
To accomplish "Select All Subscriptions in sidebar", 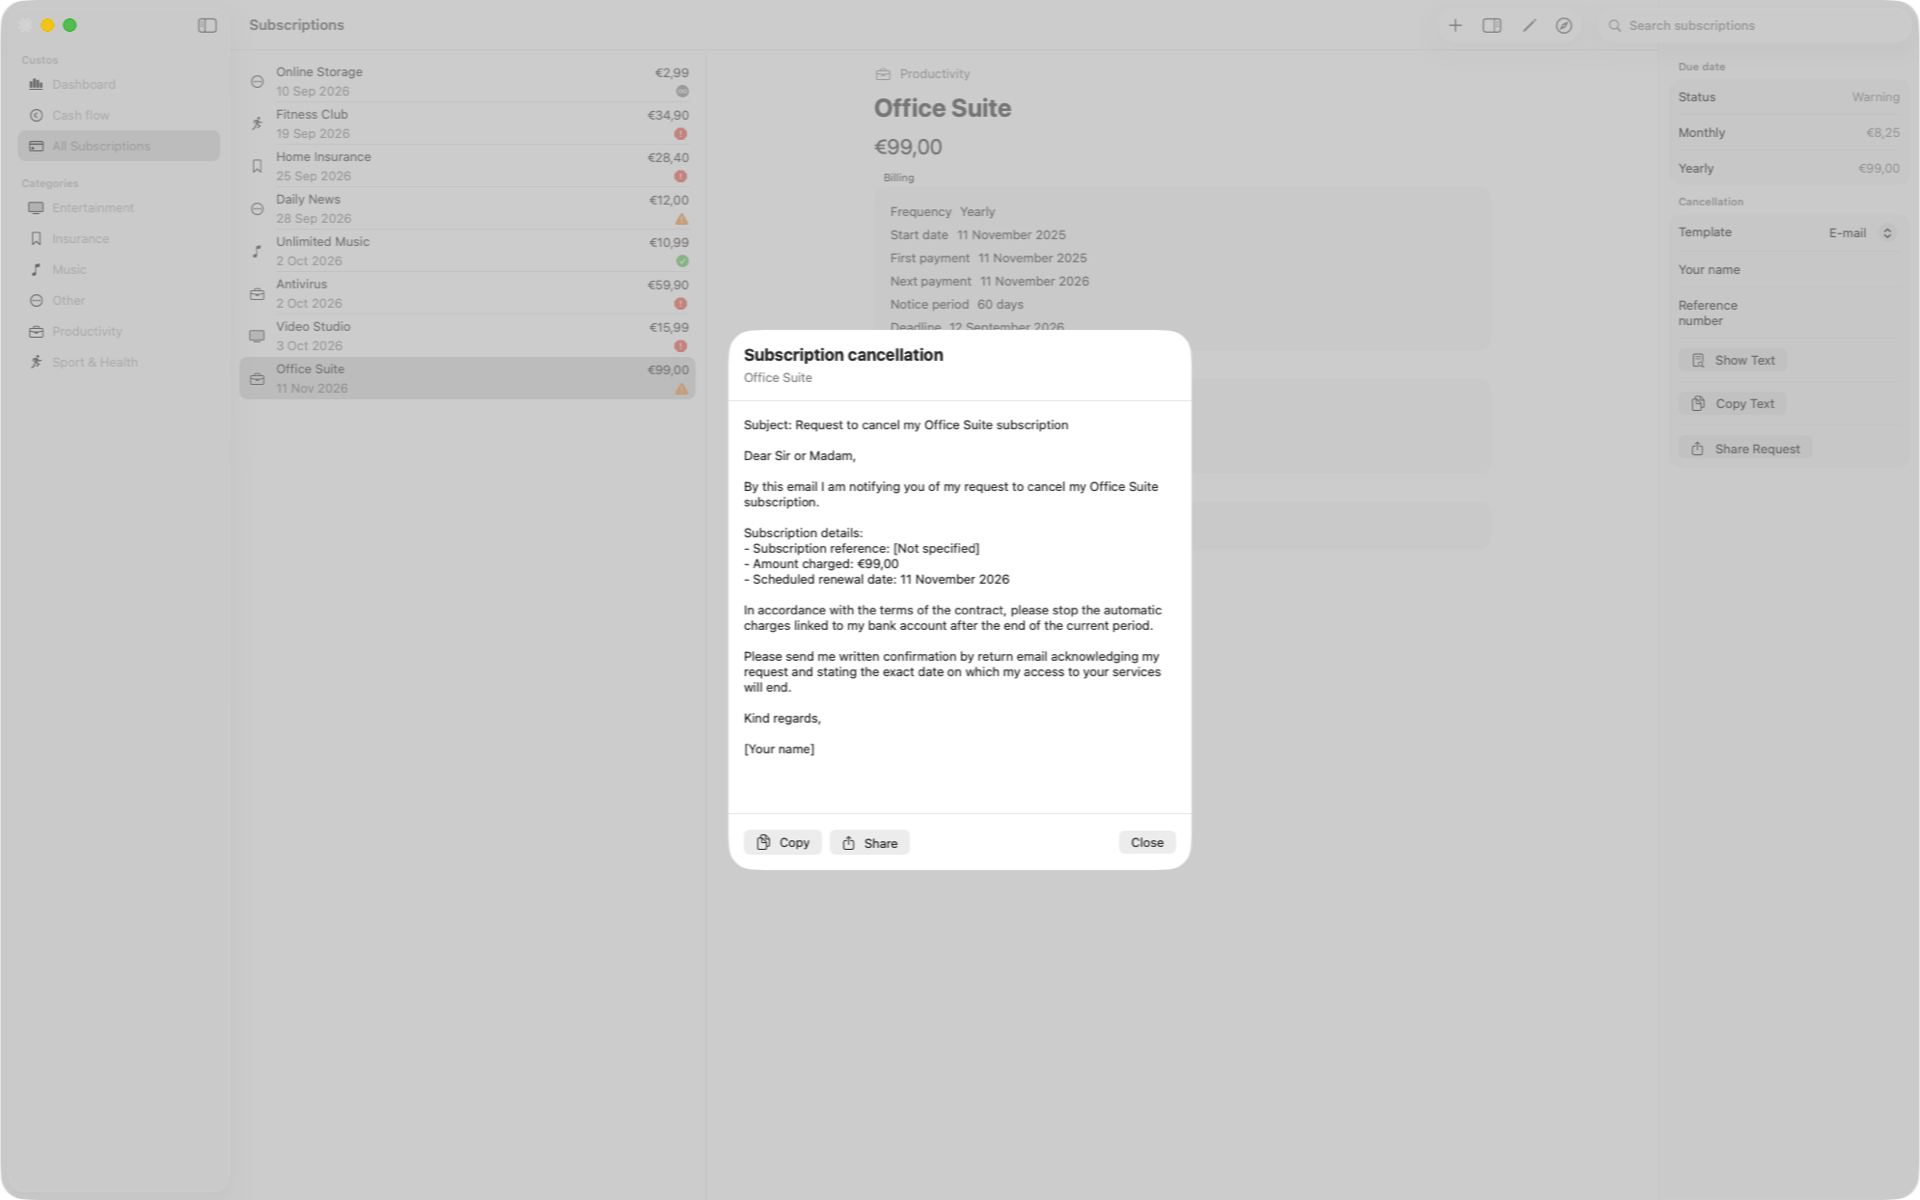I will coord(119,146).
